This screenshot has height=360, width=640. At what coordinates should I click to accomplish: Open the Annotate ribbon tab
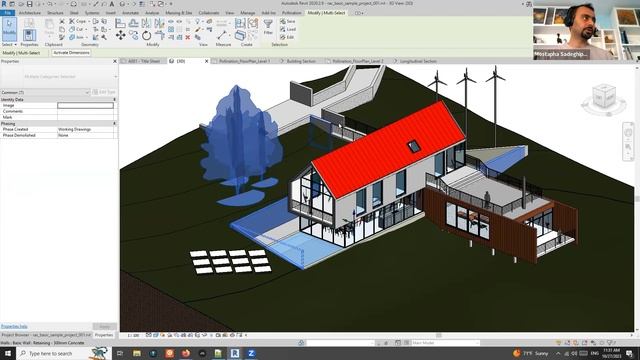pos(131,13)
